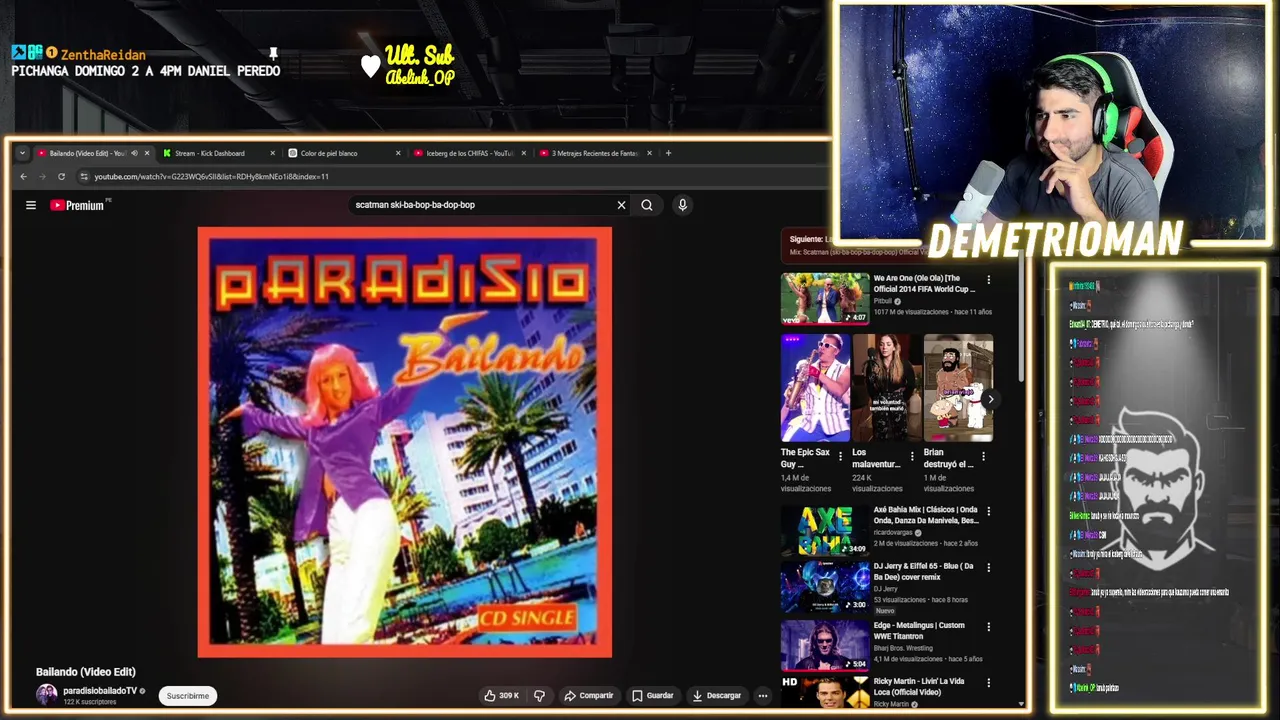Viewport: 1280px width, 720px height.
Task: Open options for Los malaventur... short
Action: [911, 457]
